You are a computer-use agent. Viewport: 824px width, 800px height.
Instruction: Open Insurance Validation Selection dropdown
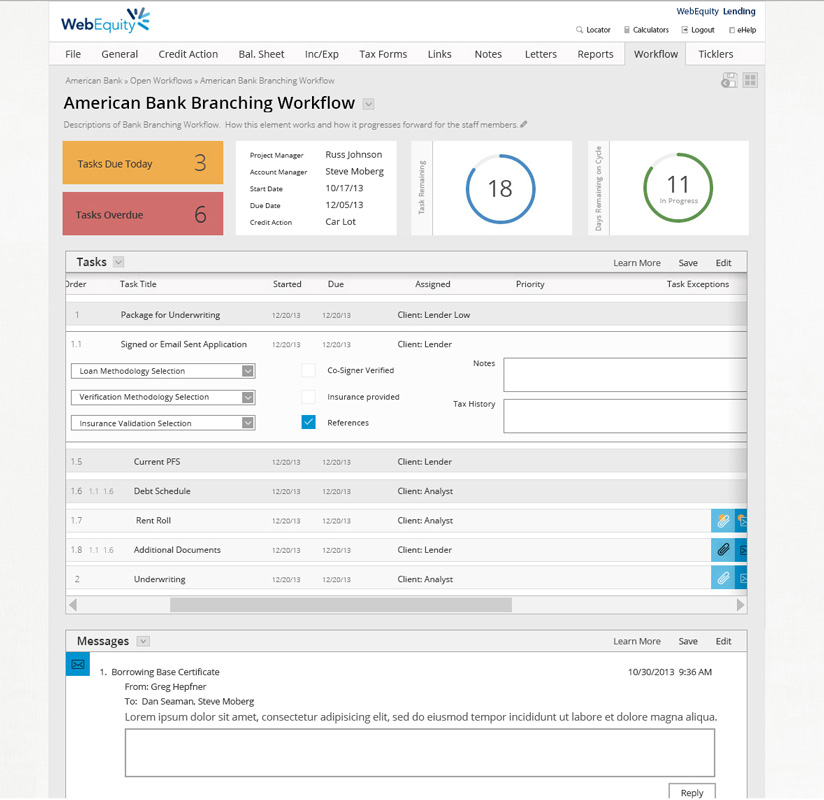[248, 423]
